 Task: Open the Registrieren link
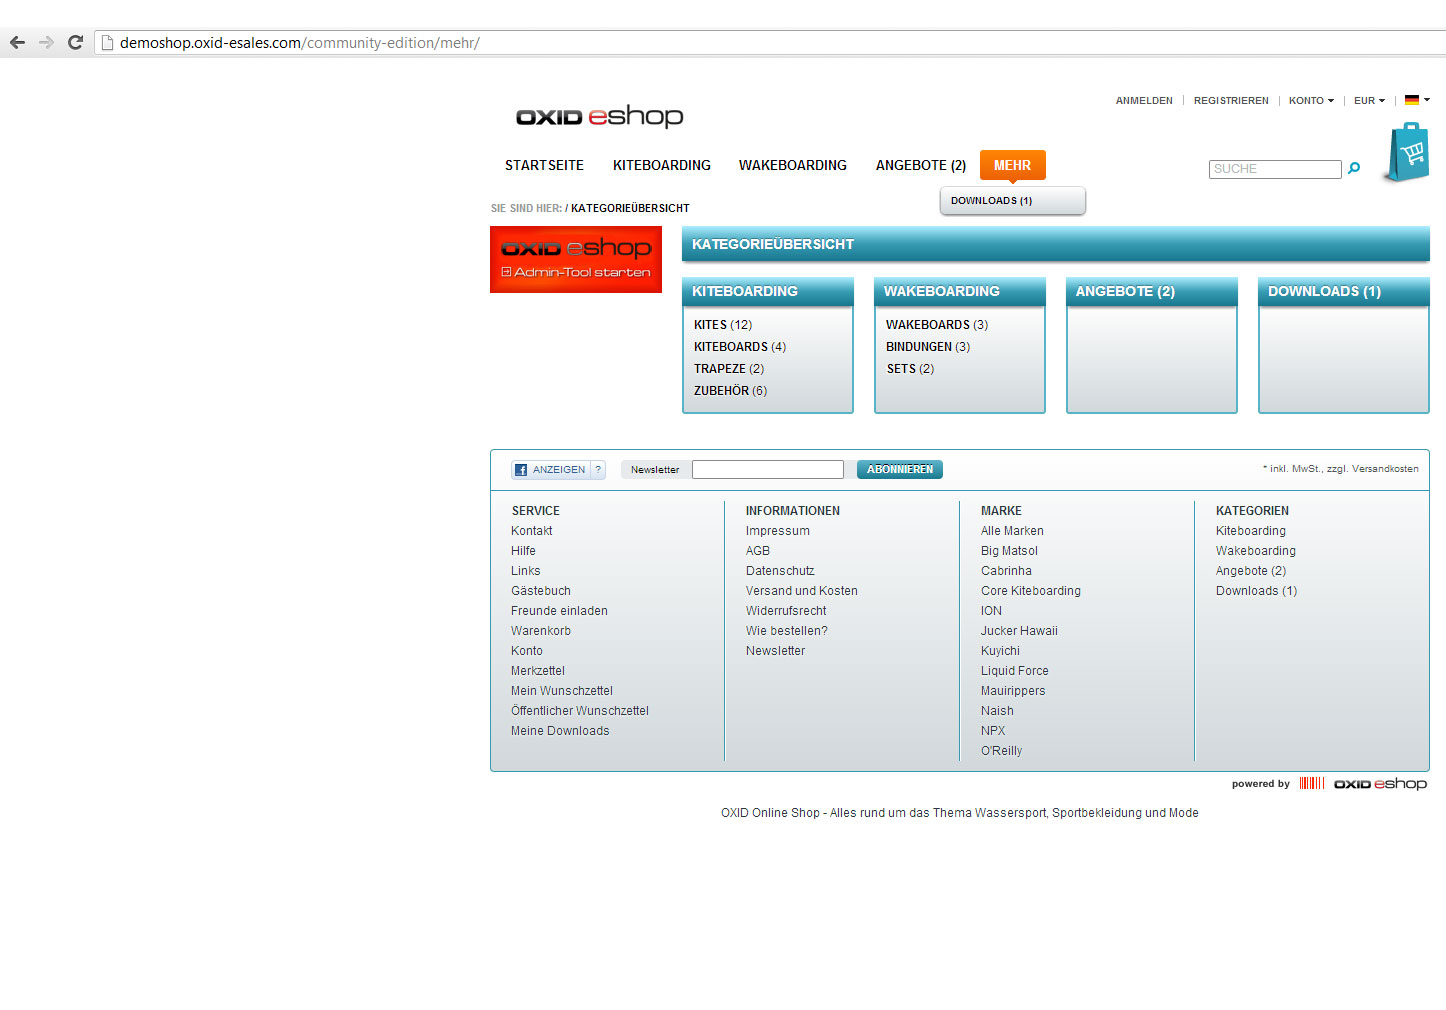1230,101
